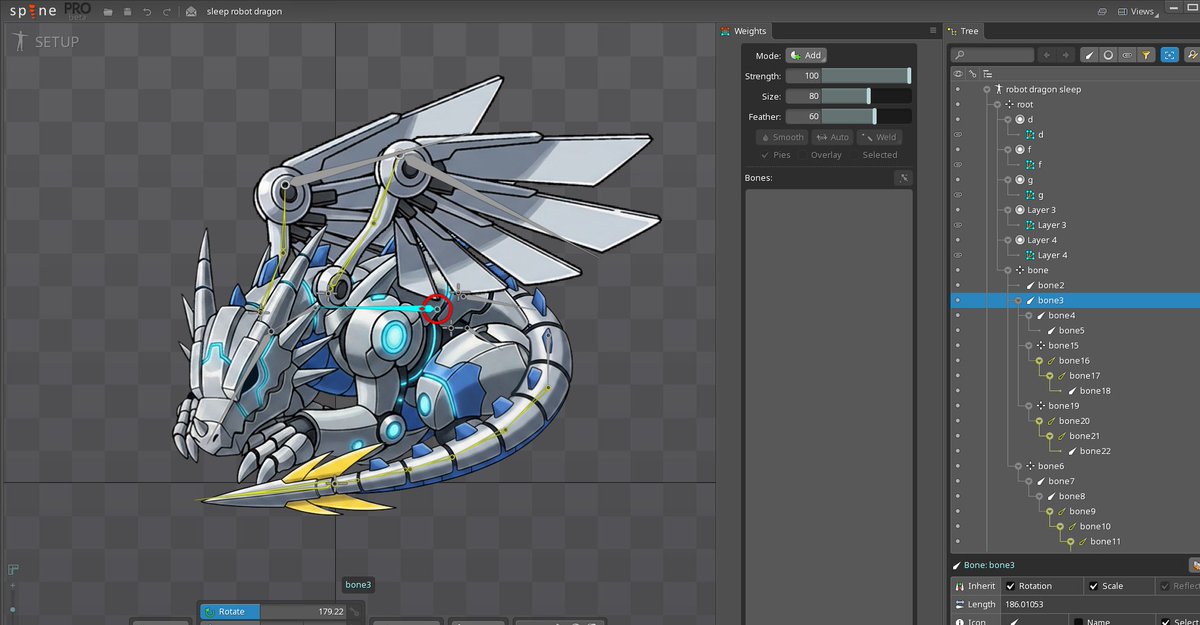
Task: Toggle the slot circle filter in Tree
Action: coord(1108,55)
